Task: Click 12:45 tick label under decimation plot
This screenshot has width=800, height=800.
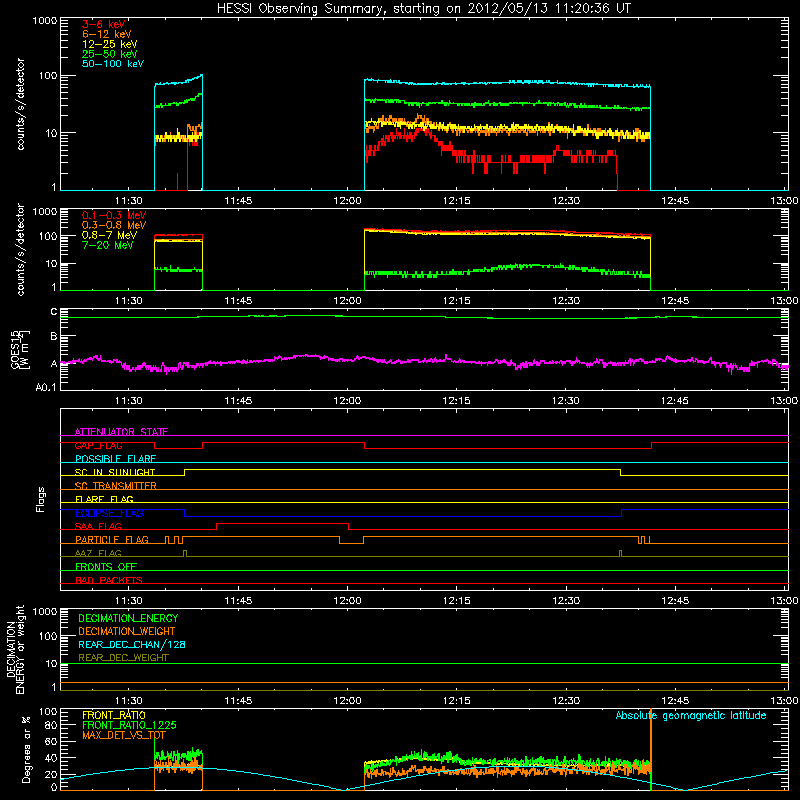Action: tap(675, 701)
